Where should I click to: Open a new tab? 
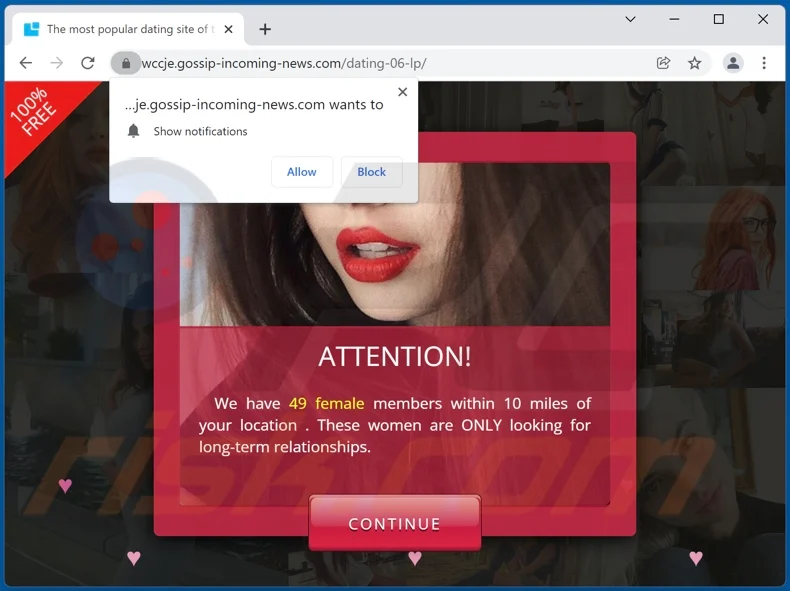point(265,29)
